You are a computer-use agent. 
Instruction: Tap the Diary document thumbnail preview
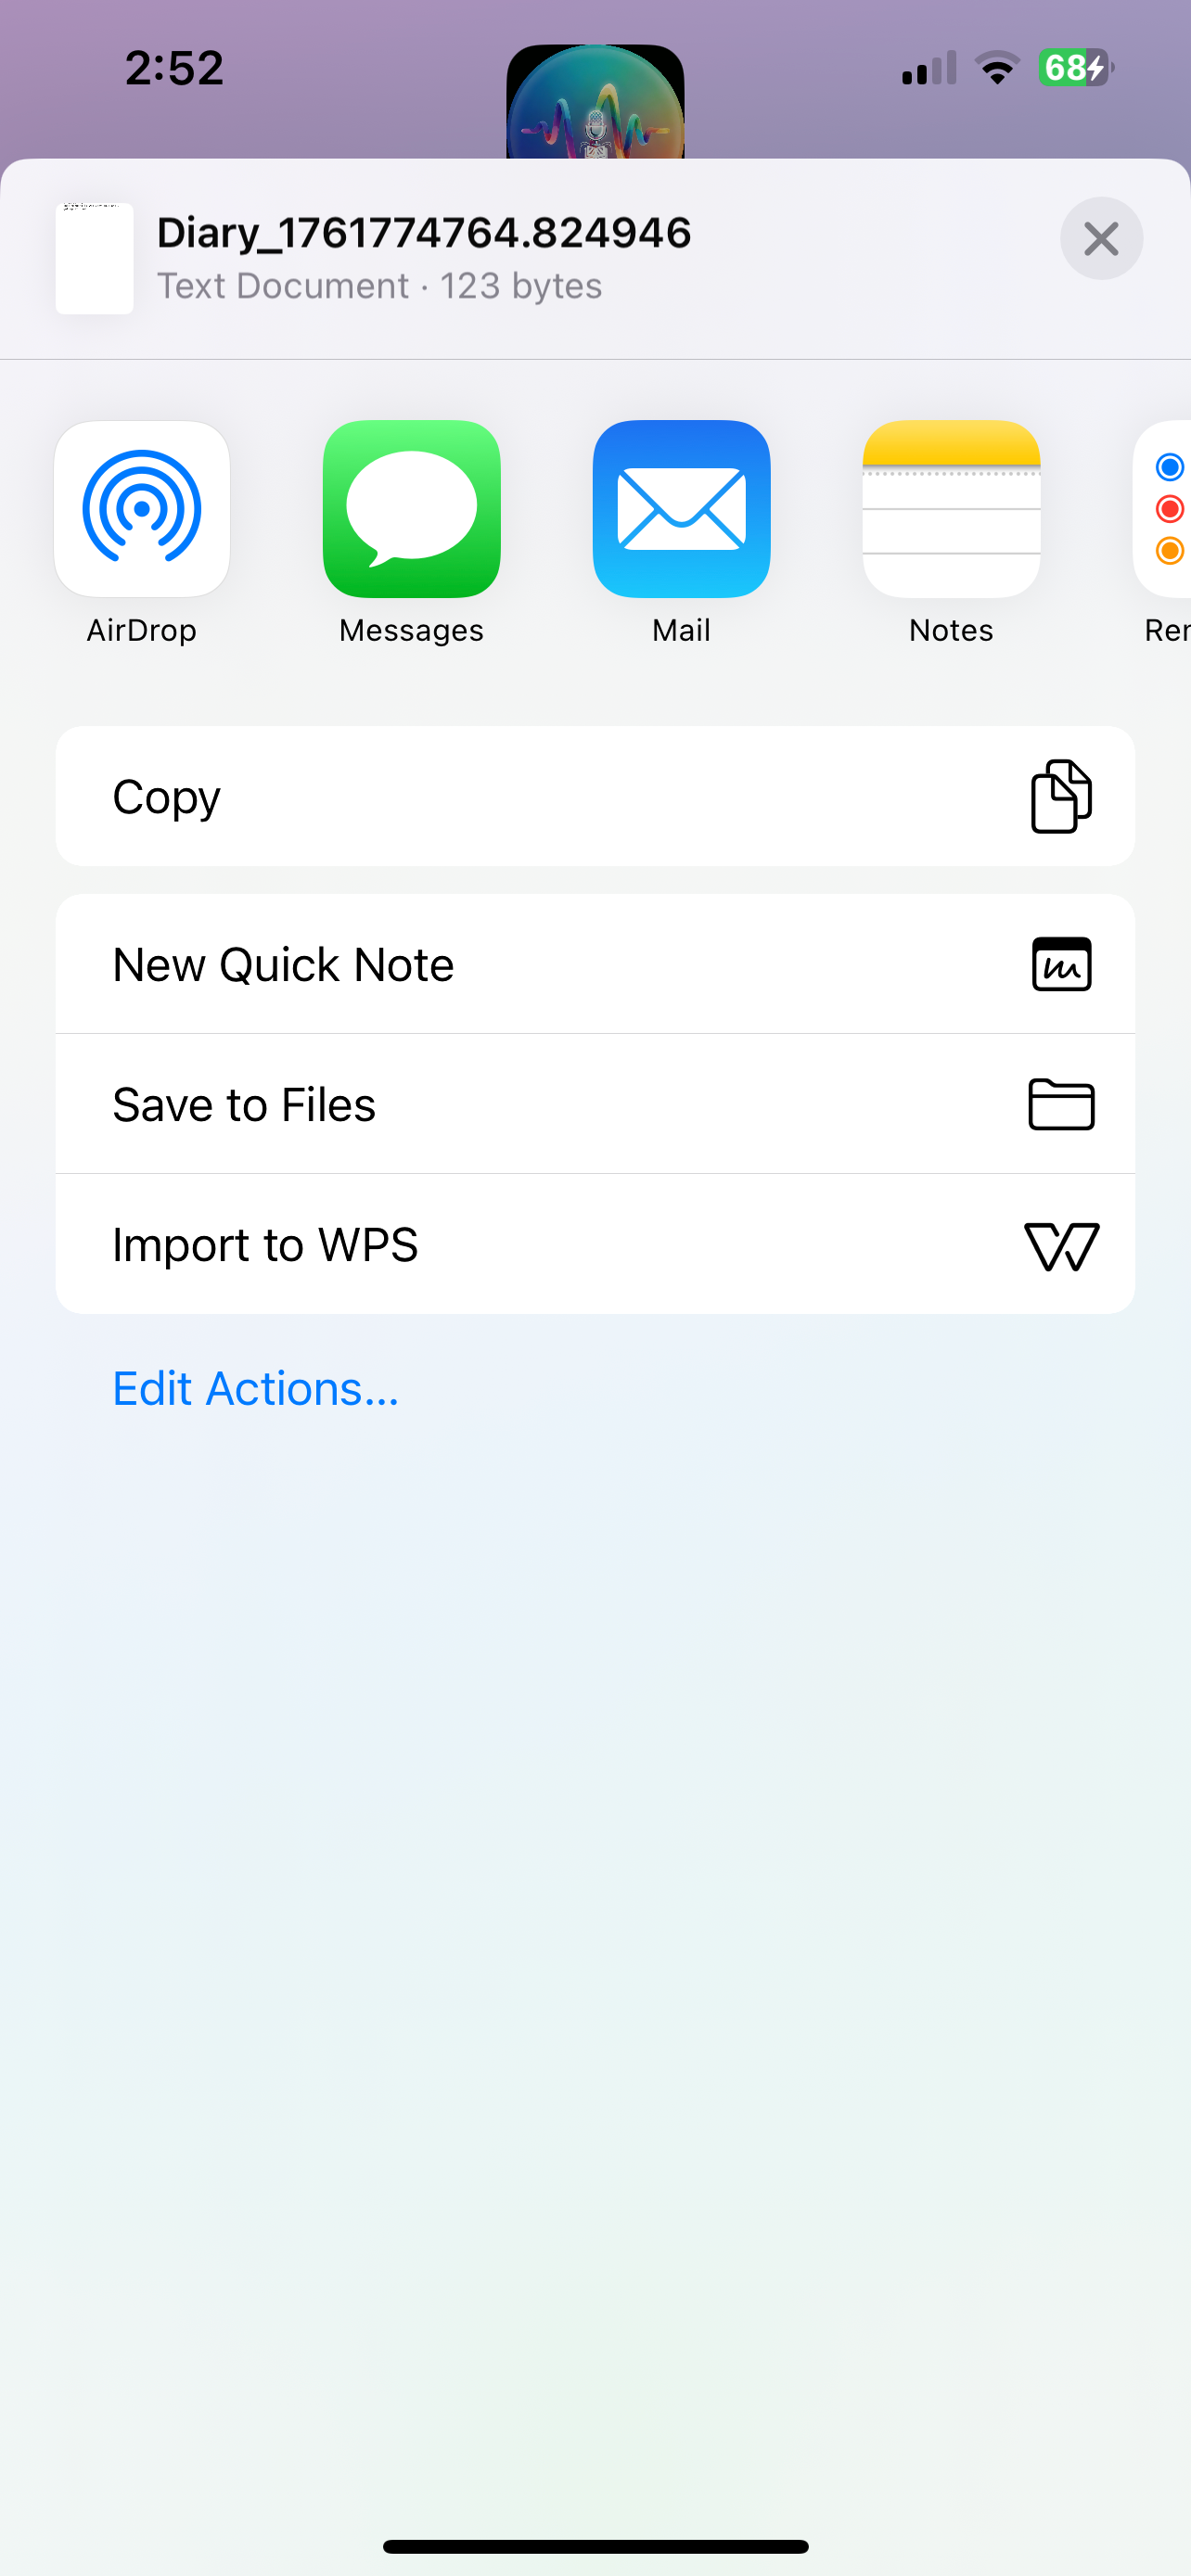click(94, 258)
